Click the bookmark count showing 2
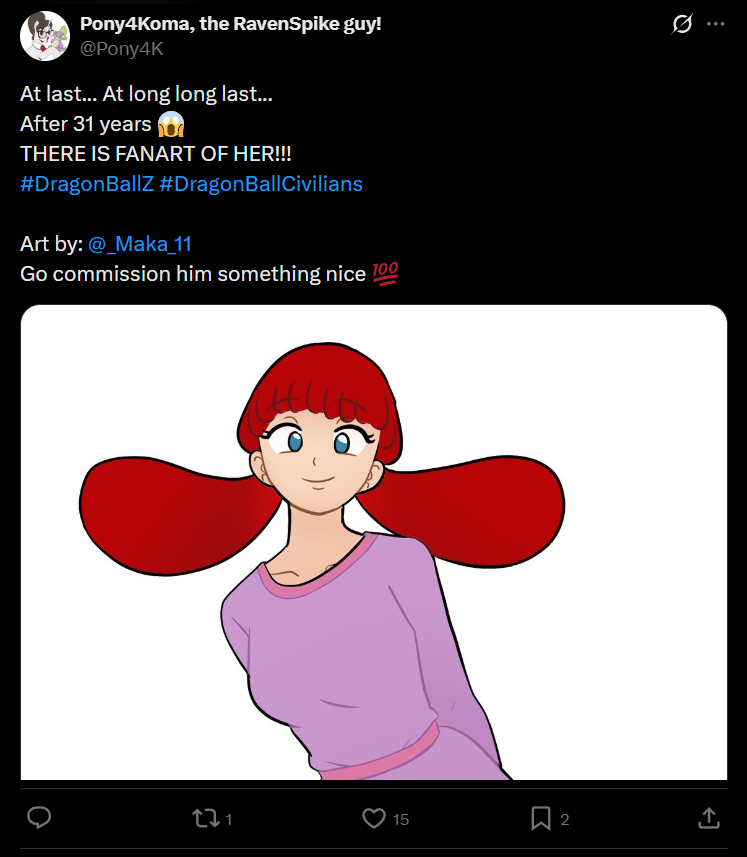Screen dimensions: 747x857 565,819
